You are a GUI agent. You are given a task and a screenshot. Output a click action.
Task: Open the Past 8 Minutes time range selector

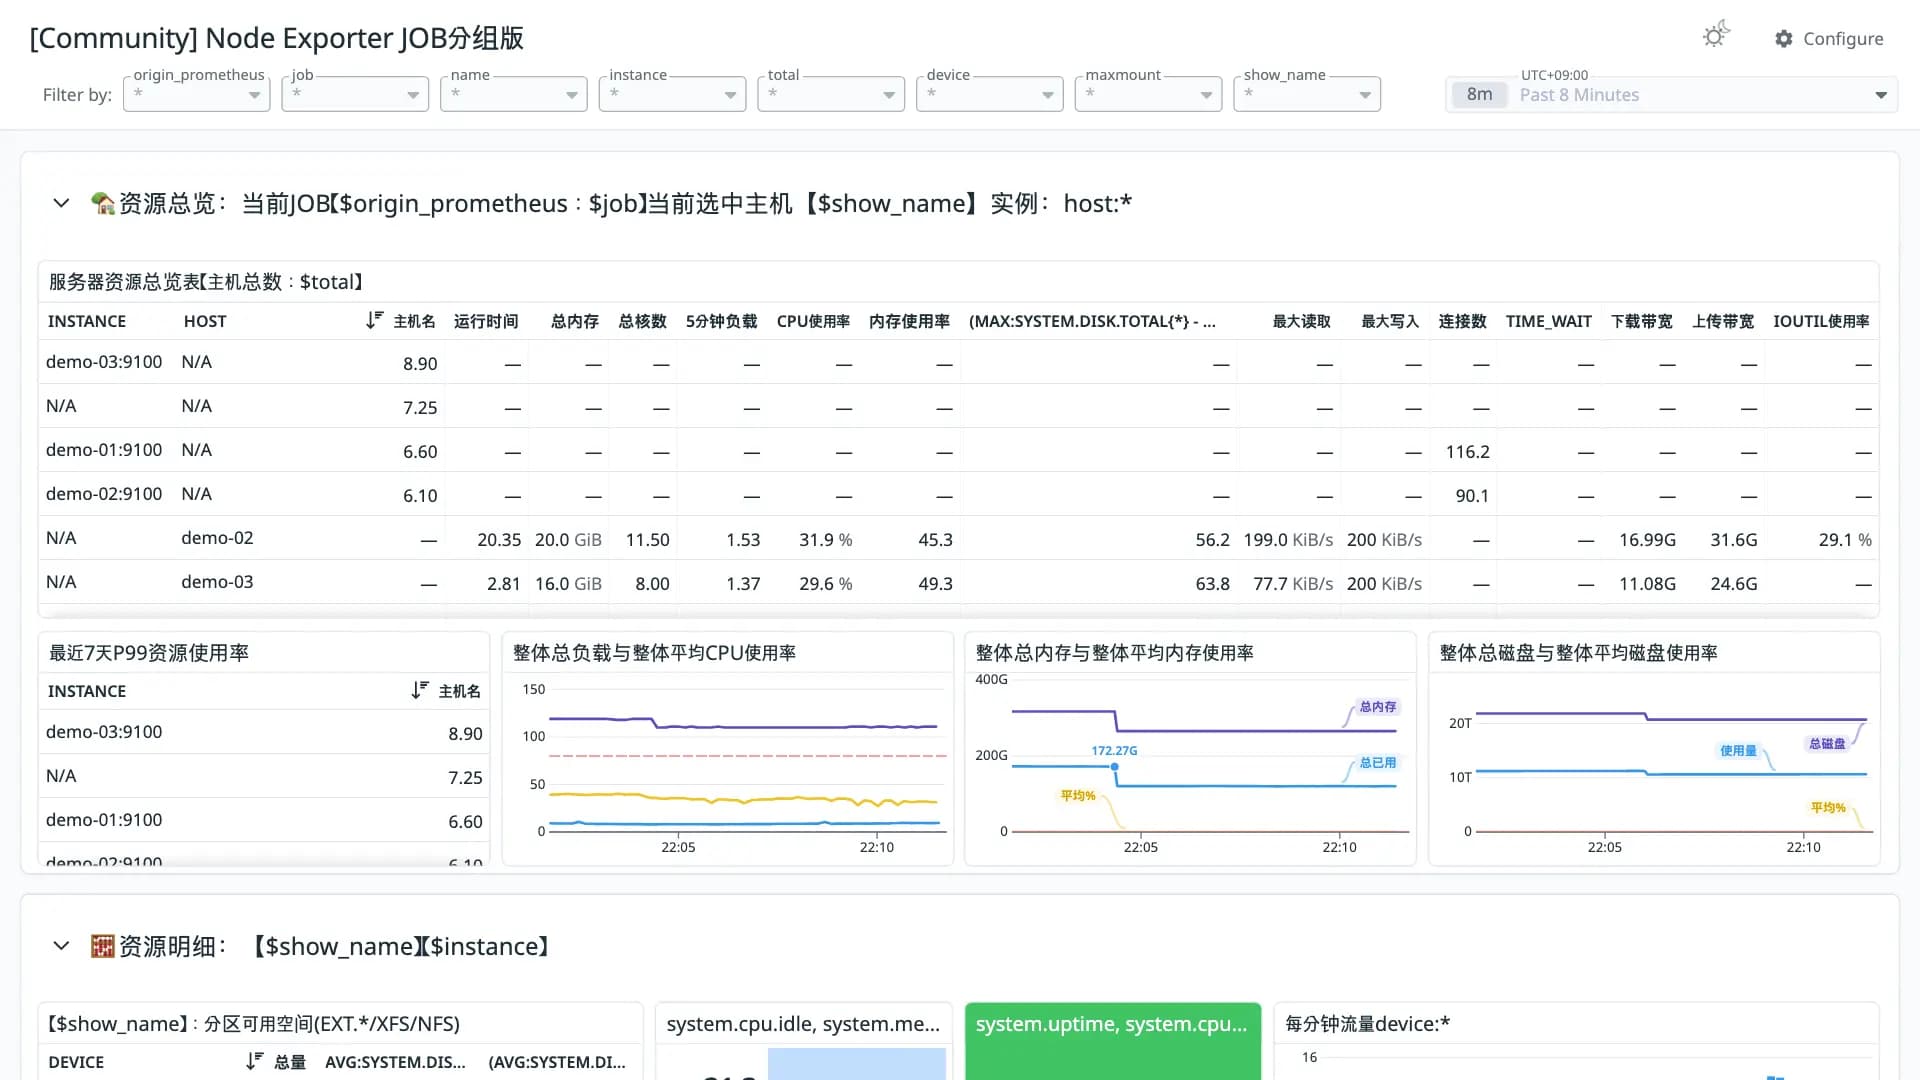tap(1671, 94)
